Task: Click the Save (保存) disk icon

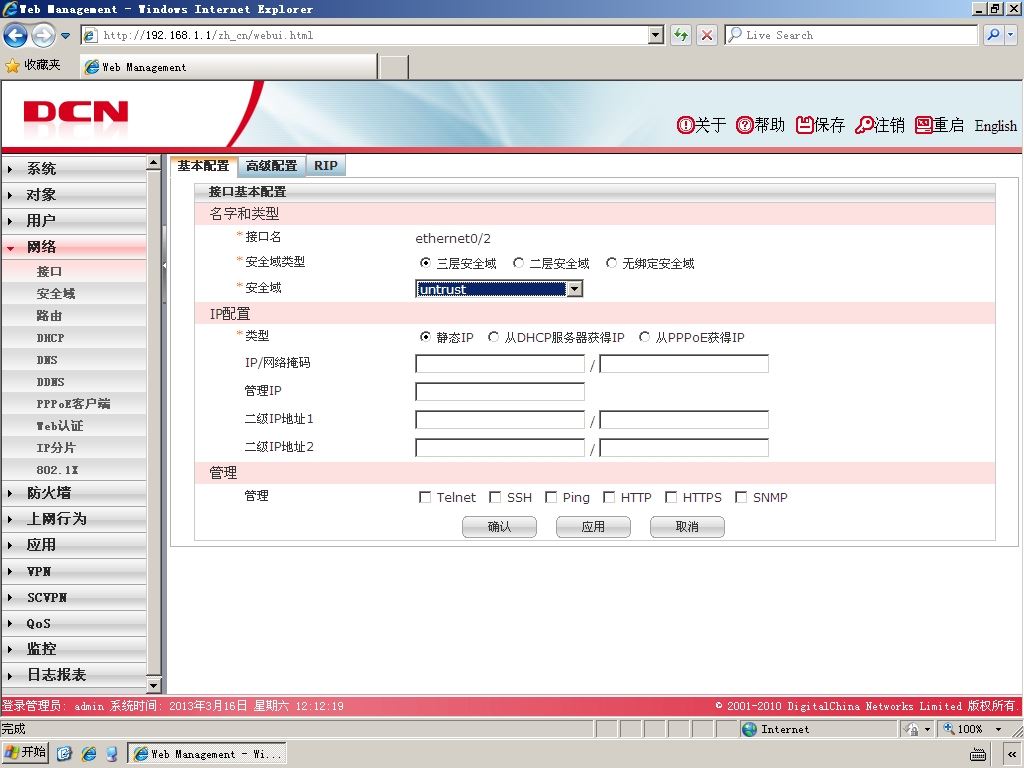Action: [804, 125]
